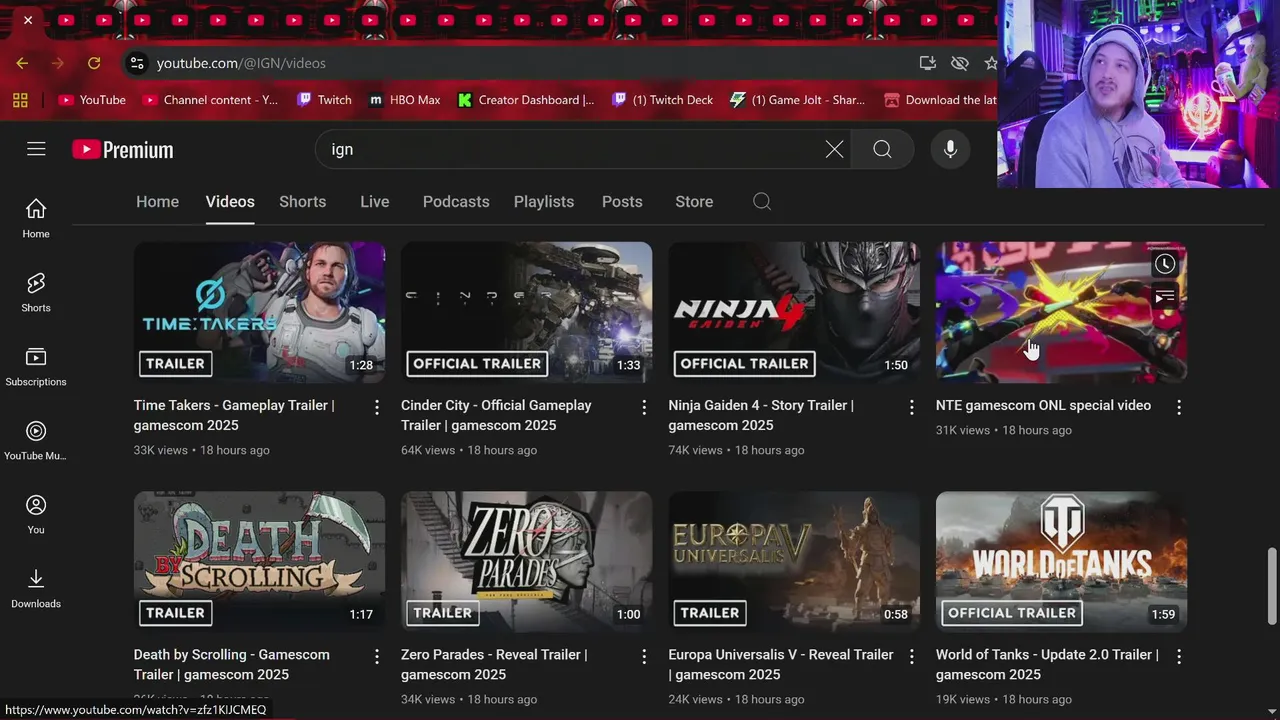Click Watch later icon on NTE thumbnail
This screenshot has width=1280, height=720.
[x=1165, y=264]
